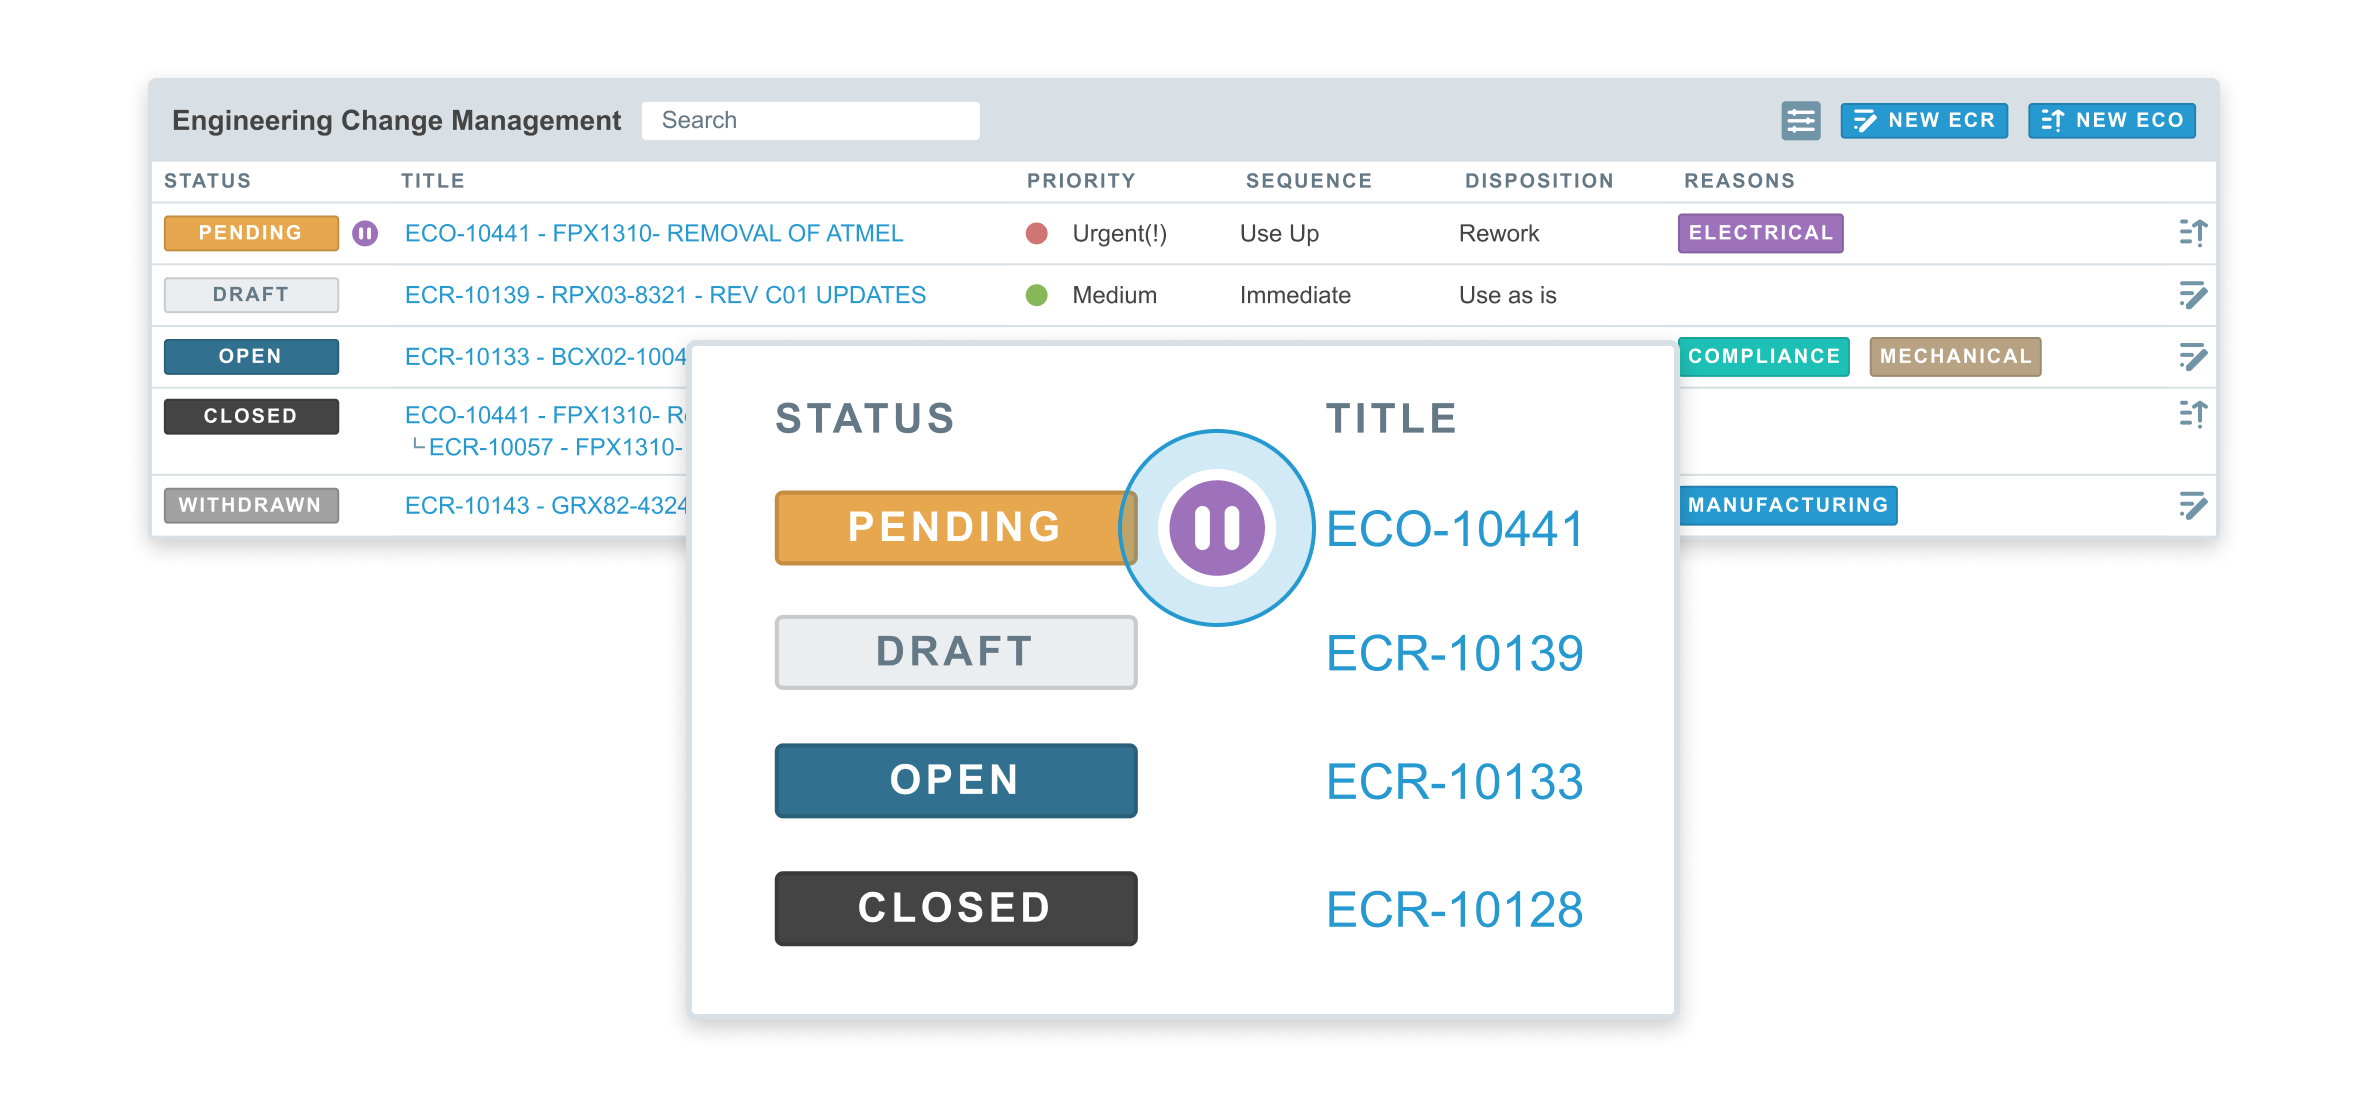Viewport: 2370px width, 1102px height.
Task: Select the tan MECHANICAL reason tag
Action: click(x=1955, y=357)
